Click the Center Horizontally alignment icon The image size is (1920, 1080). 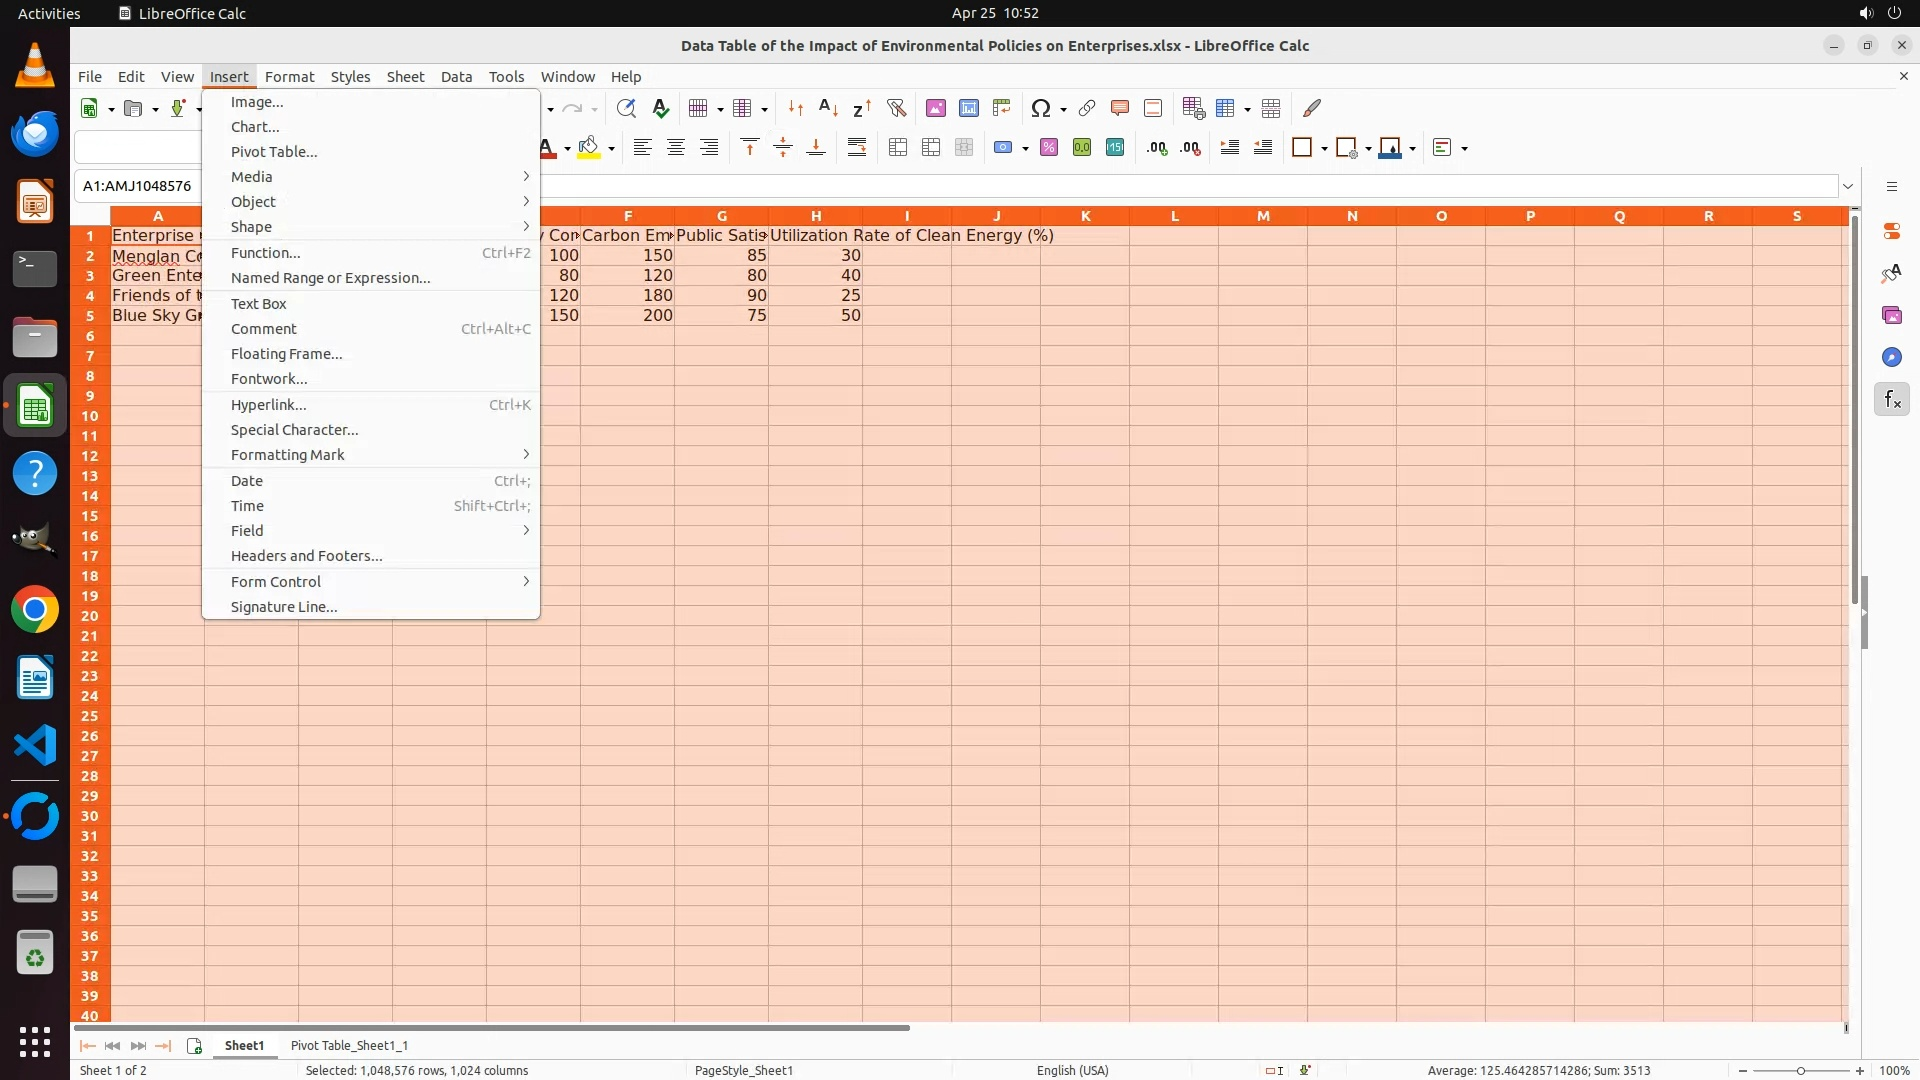pos(676,148)
